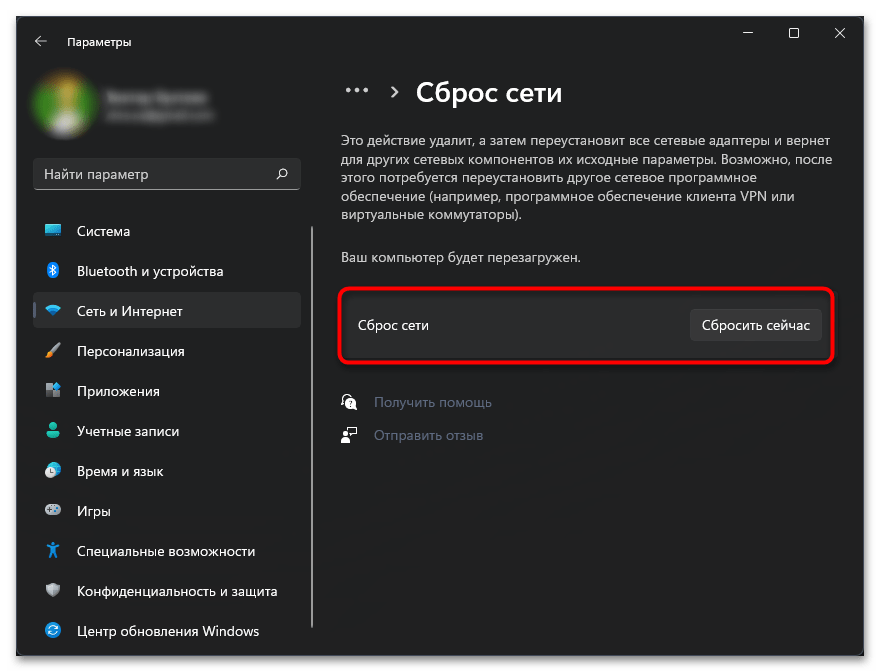Focus the Найти параметр search field
Viewport: 880px width, 672px height.
coord(167,174)
